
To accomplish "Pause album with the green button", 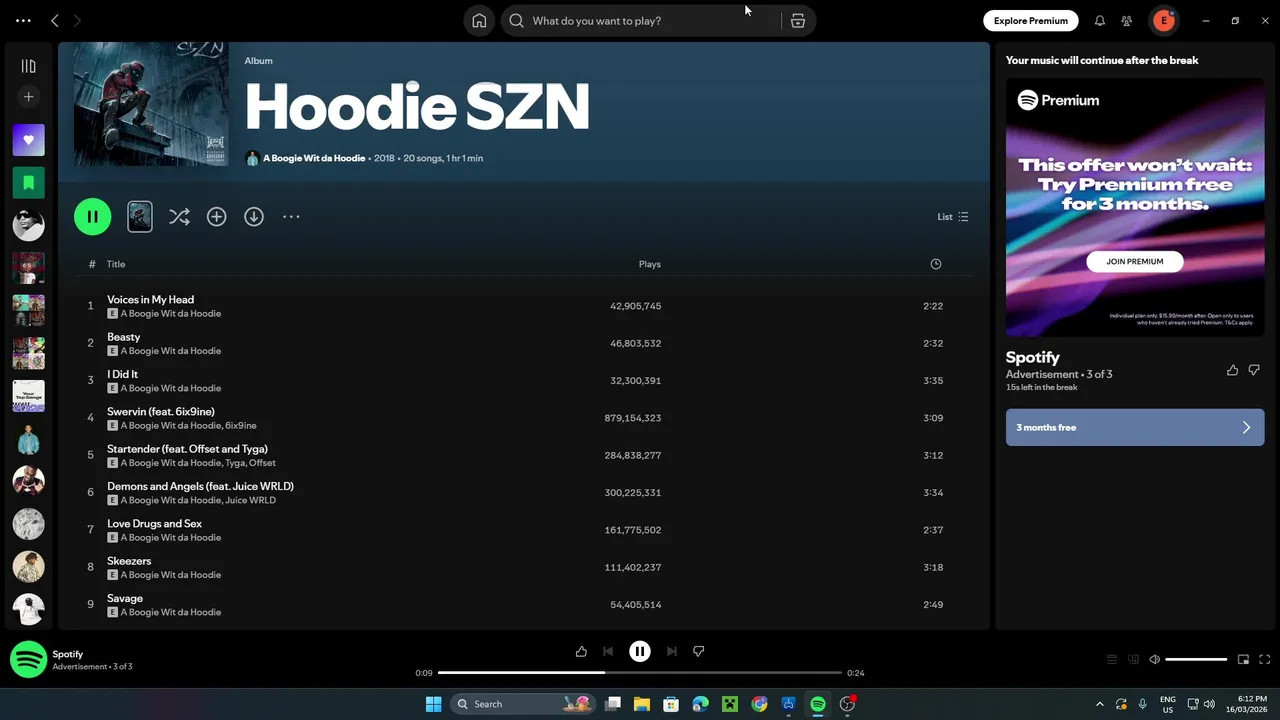I will pyautogui.click(x=92, y=217).
